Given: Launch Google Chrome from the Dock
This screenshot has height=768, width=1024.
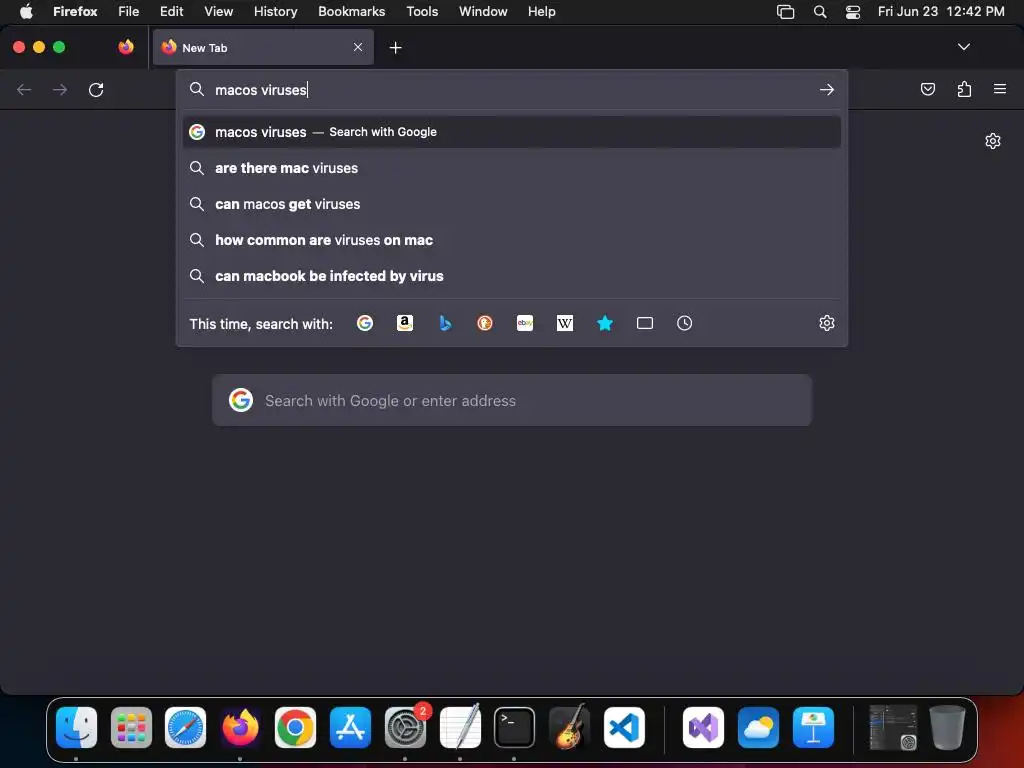Looking at the screenshot, I should (x=295, y=727).
